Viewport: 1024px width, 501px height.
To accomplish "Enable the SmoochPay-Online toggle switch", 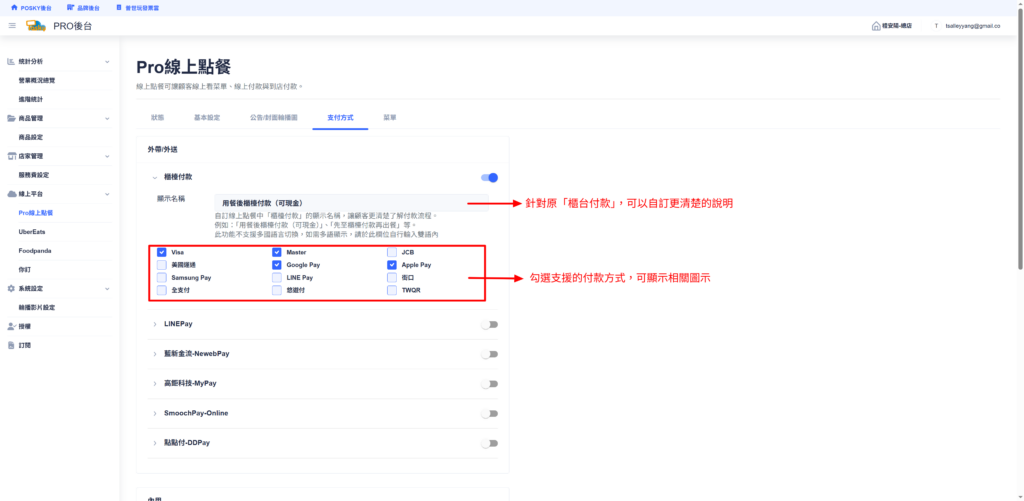I will pyautogui.click(x=489, y=413).
